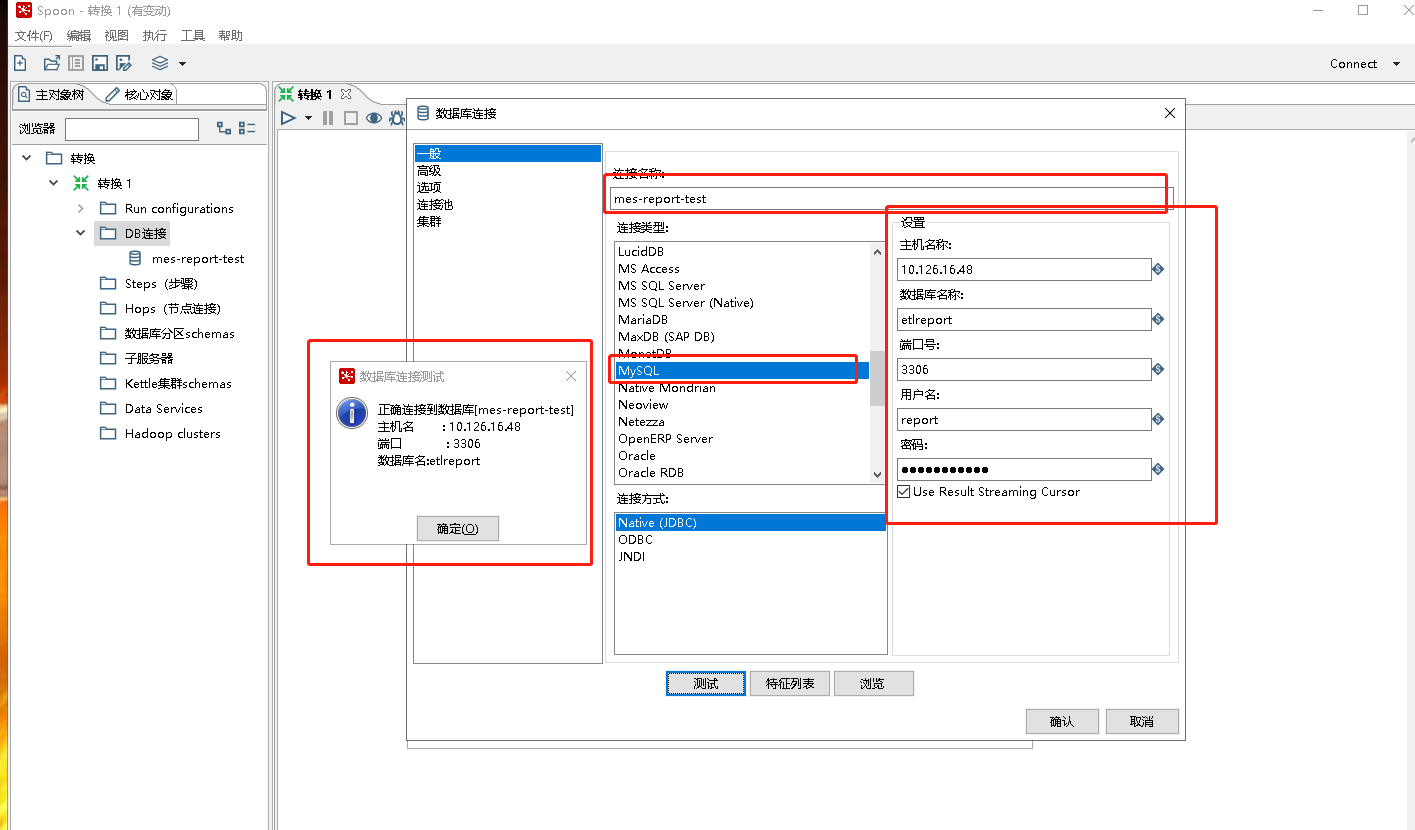Select the 数据库分区schemas folder
Screen dimensions: 1415x830
180,333
